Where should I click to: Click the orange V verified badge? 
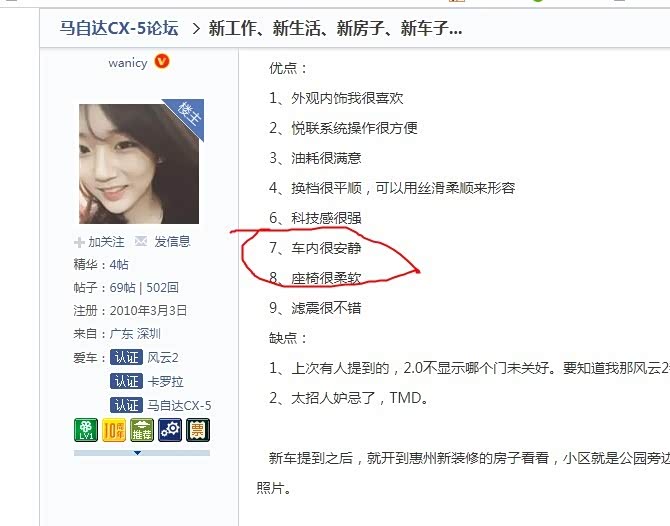(x=162, y=62)
